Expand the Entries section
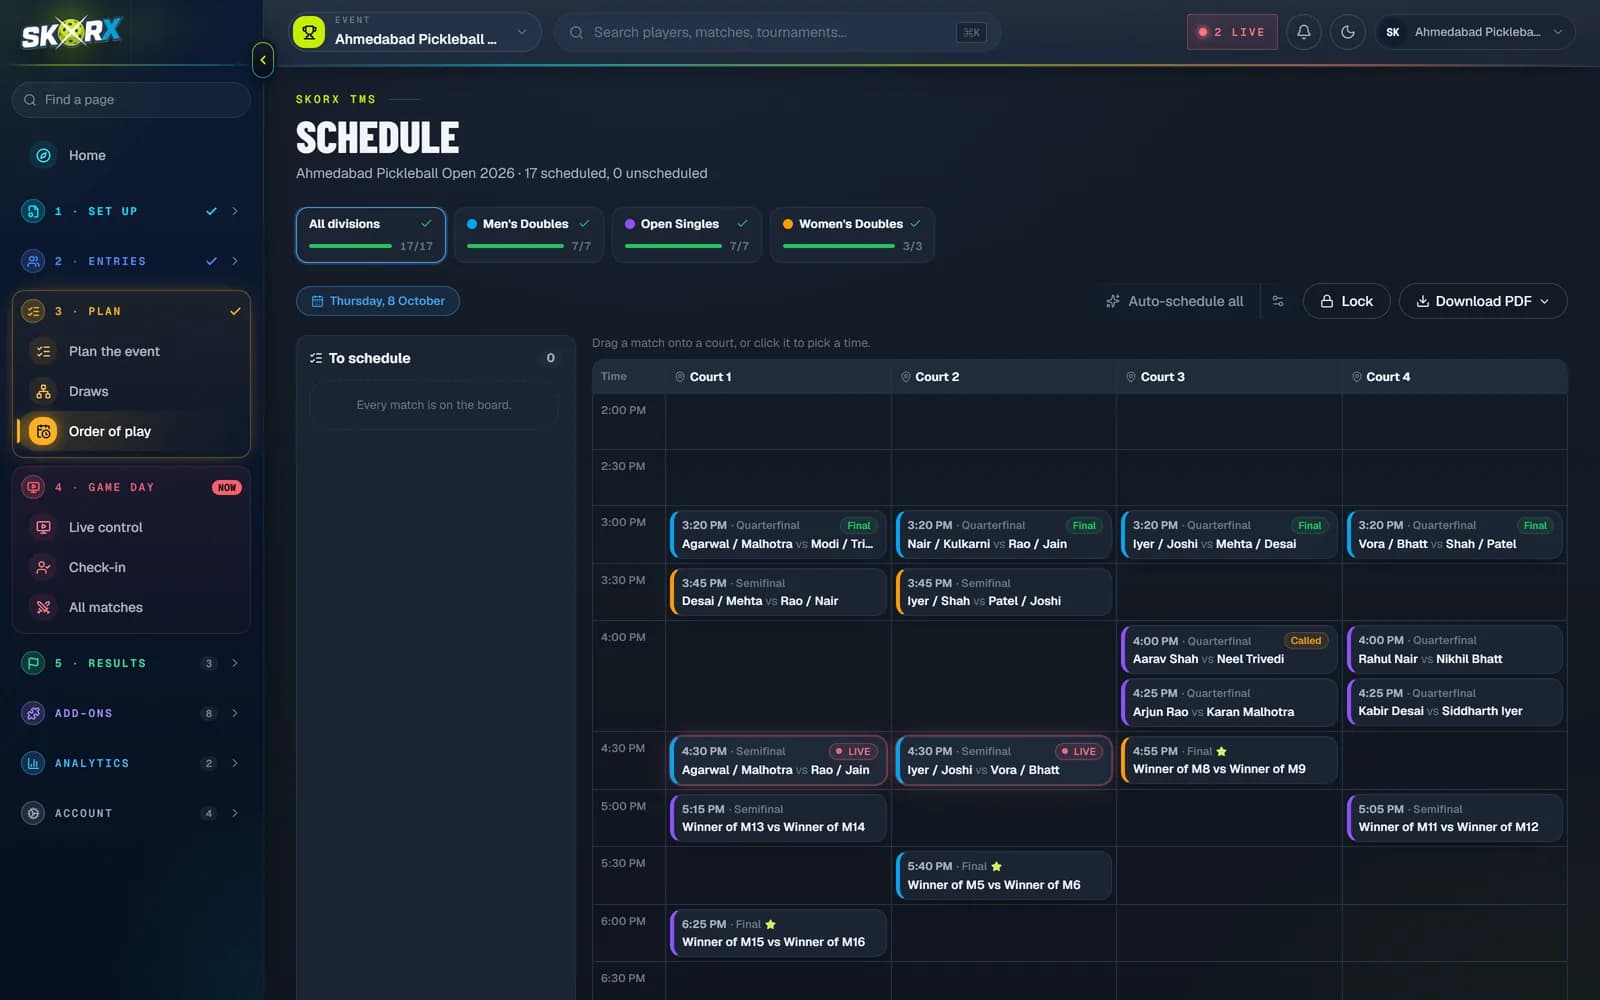The image size is (1600, 1000). [x=235, y=261]
